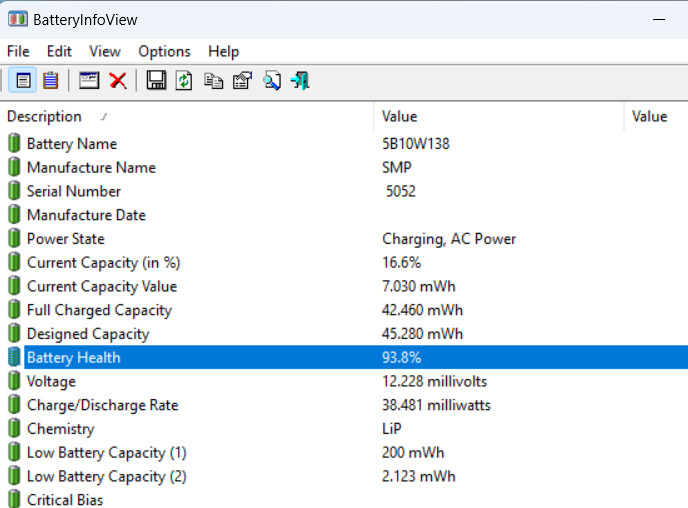Open the Edit menu

tap(59, 51)
